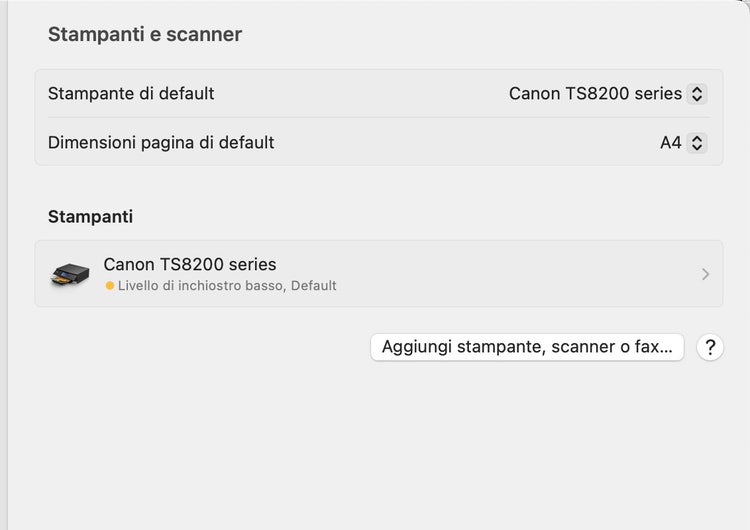Click the Livello di inchiostro basso status text
This screenshot has width=750, height=530.
pos(200,286)
